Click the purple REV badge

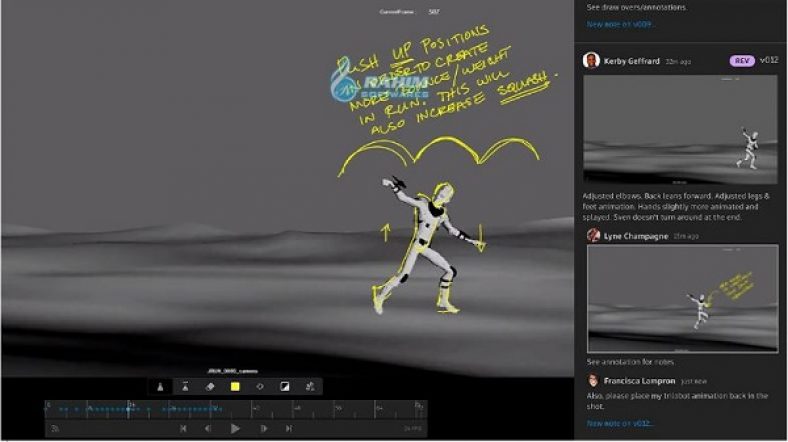(x=742, y=61)
